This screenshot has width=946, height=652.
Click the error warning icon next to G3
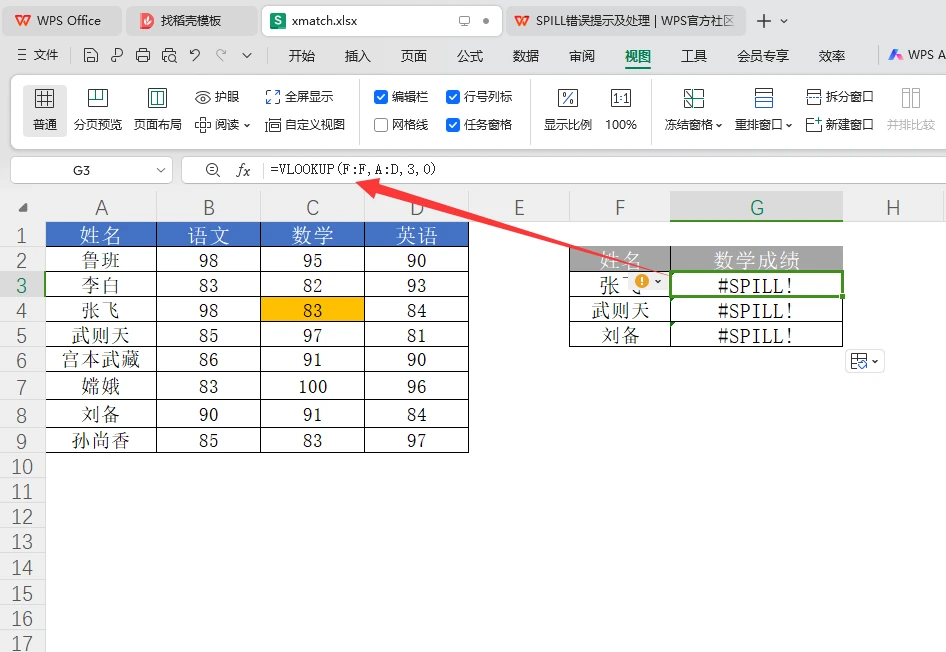(x=641, y=281)
